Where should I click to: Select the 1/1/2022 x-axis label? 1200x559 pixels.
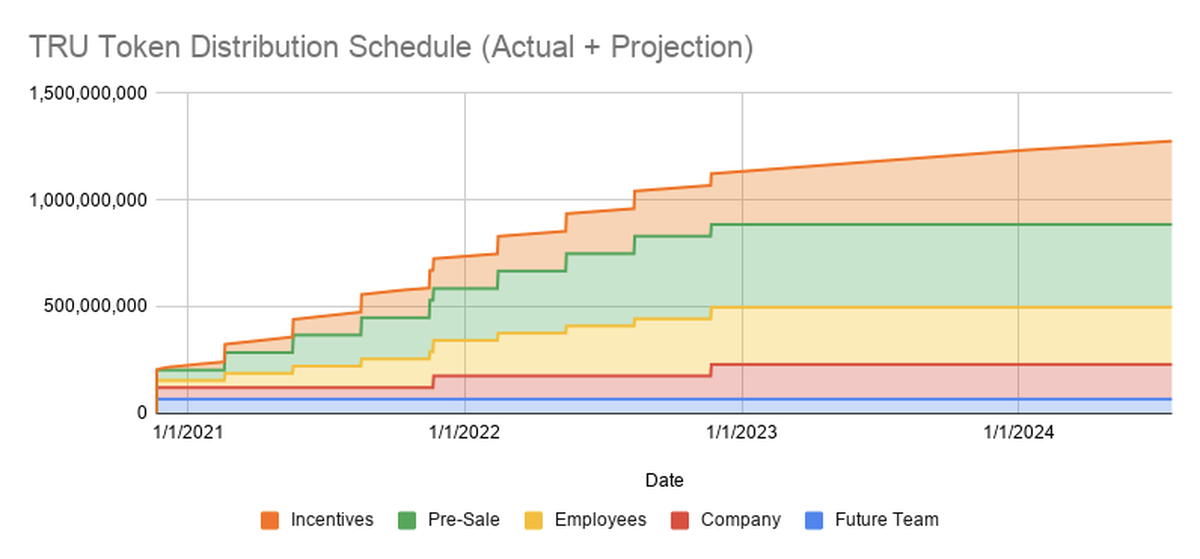[x=465, y=432]
